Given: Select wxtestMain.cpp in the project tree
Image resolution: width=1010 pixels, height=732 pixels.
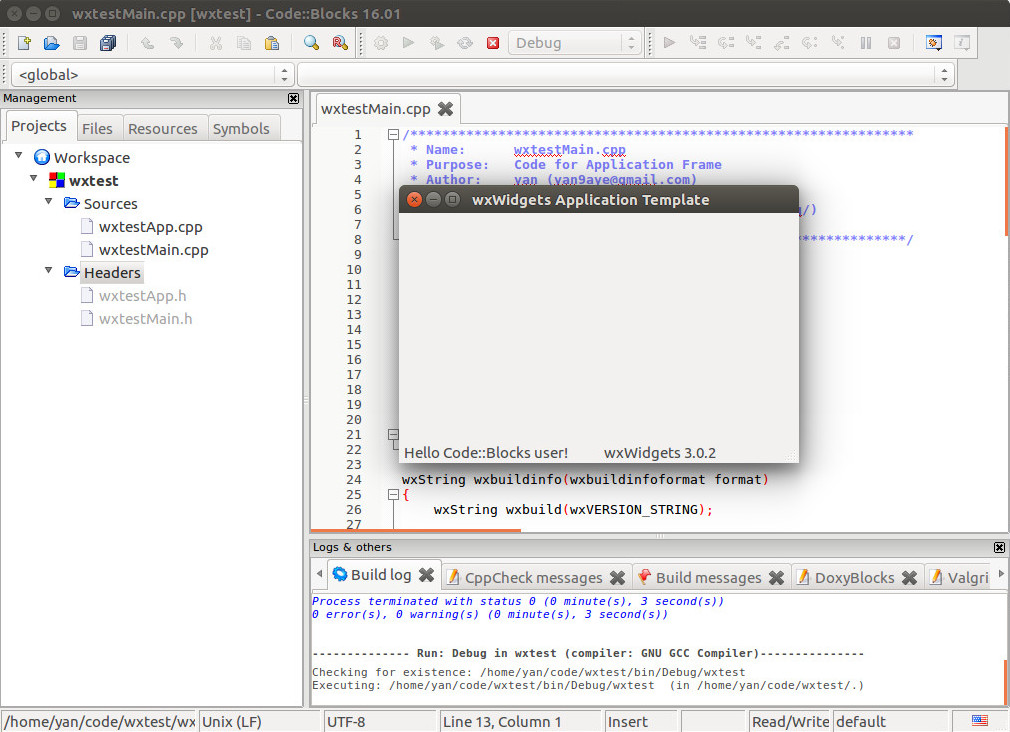Looking at the screenshot, I should 153,250.
